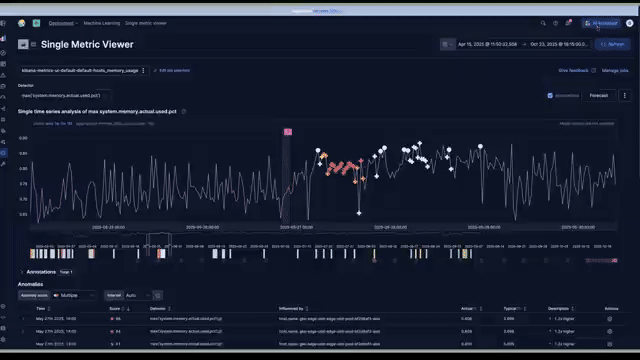Screen dimensions: 640x360
Task: Click Edit job selection link
Action: pos(172,71)
